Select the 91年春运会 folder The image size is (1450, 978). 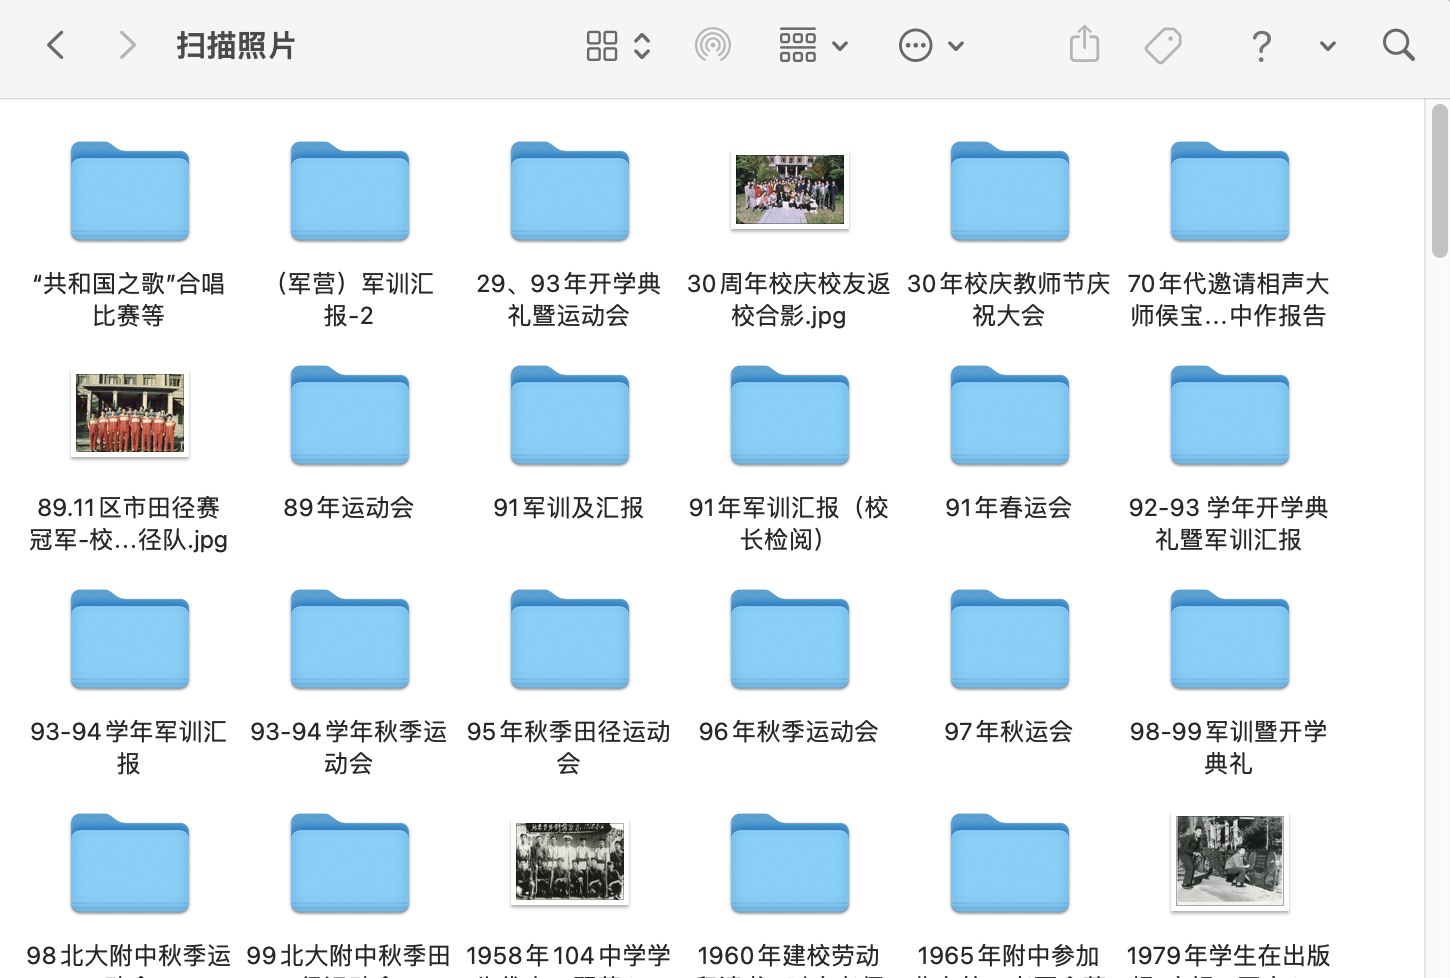click(x=1009, y=416)
